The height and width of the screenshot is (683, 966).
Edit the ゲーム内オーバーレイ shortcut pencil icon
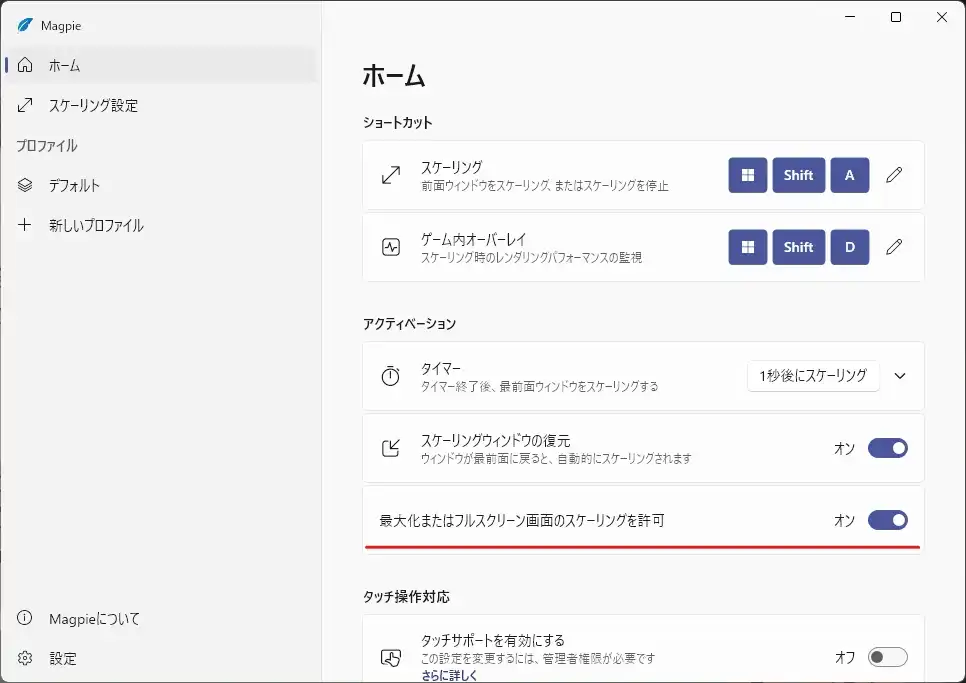coord(894,246)
